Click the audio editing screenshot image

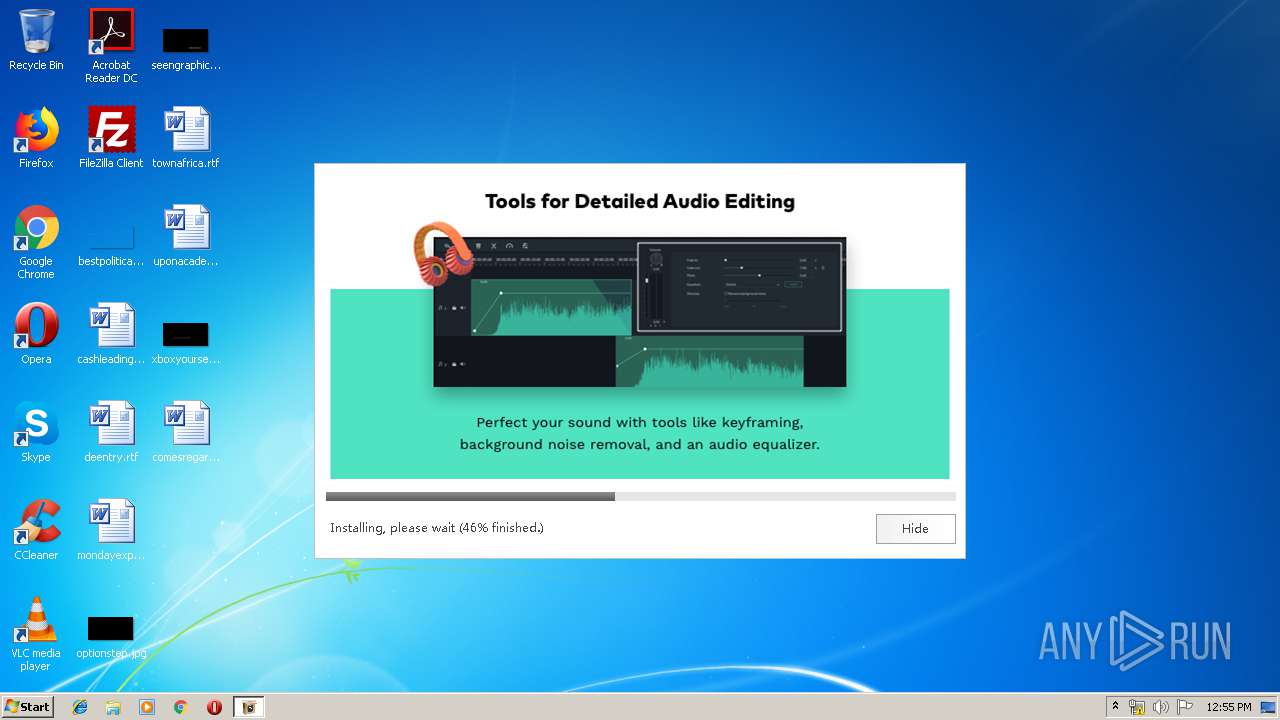tap(640, 312)
